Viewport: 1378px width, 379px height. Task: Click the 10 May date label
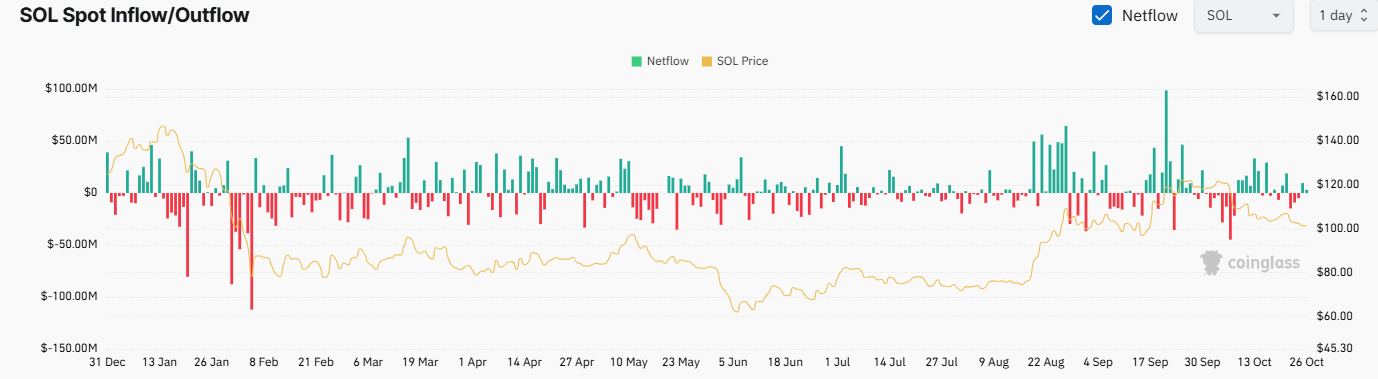click(628, 362)
